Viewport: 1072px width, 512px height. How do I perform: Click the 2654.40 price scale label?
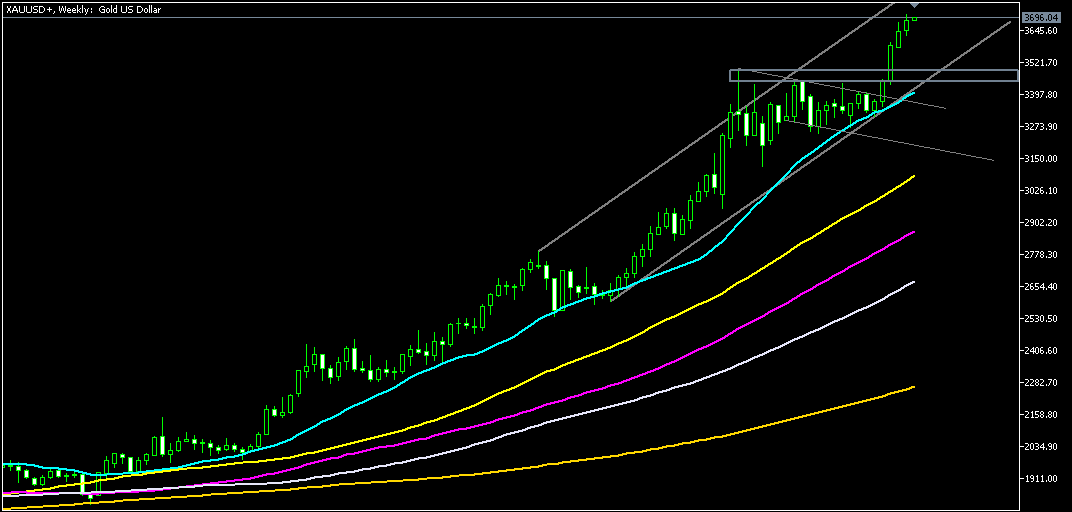click(x=1041, y=287)
